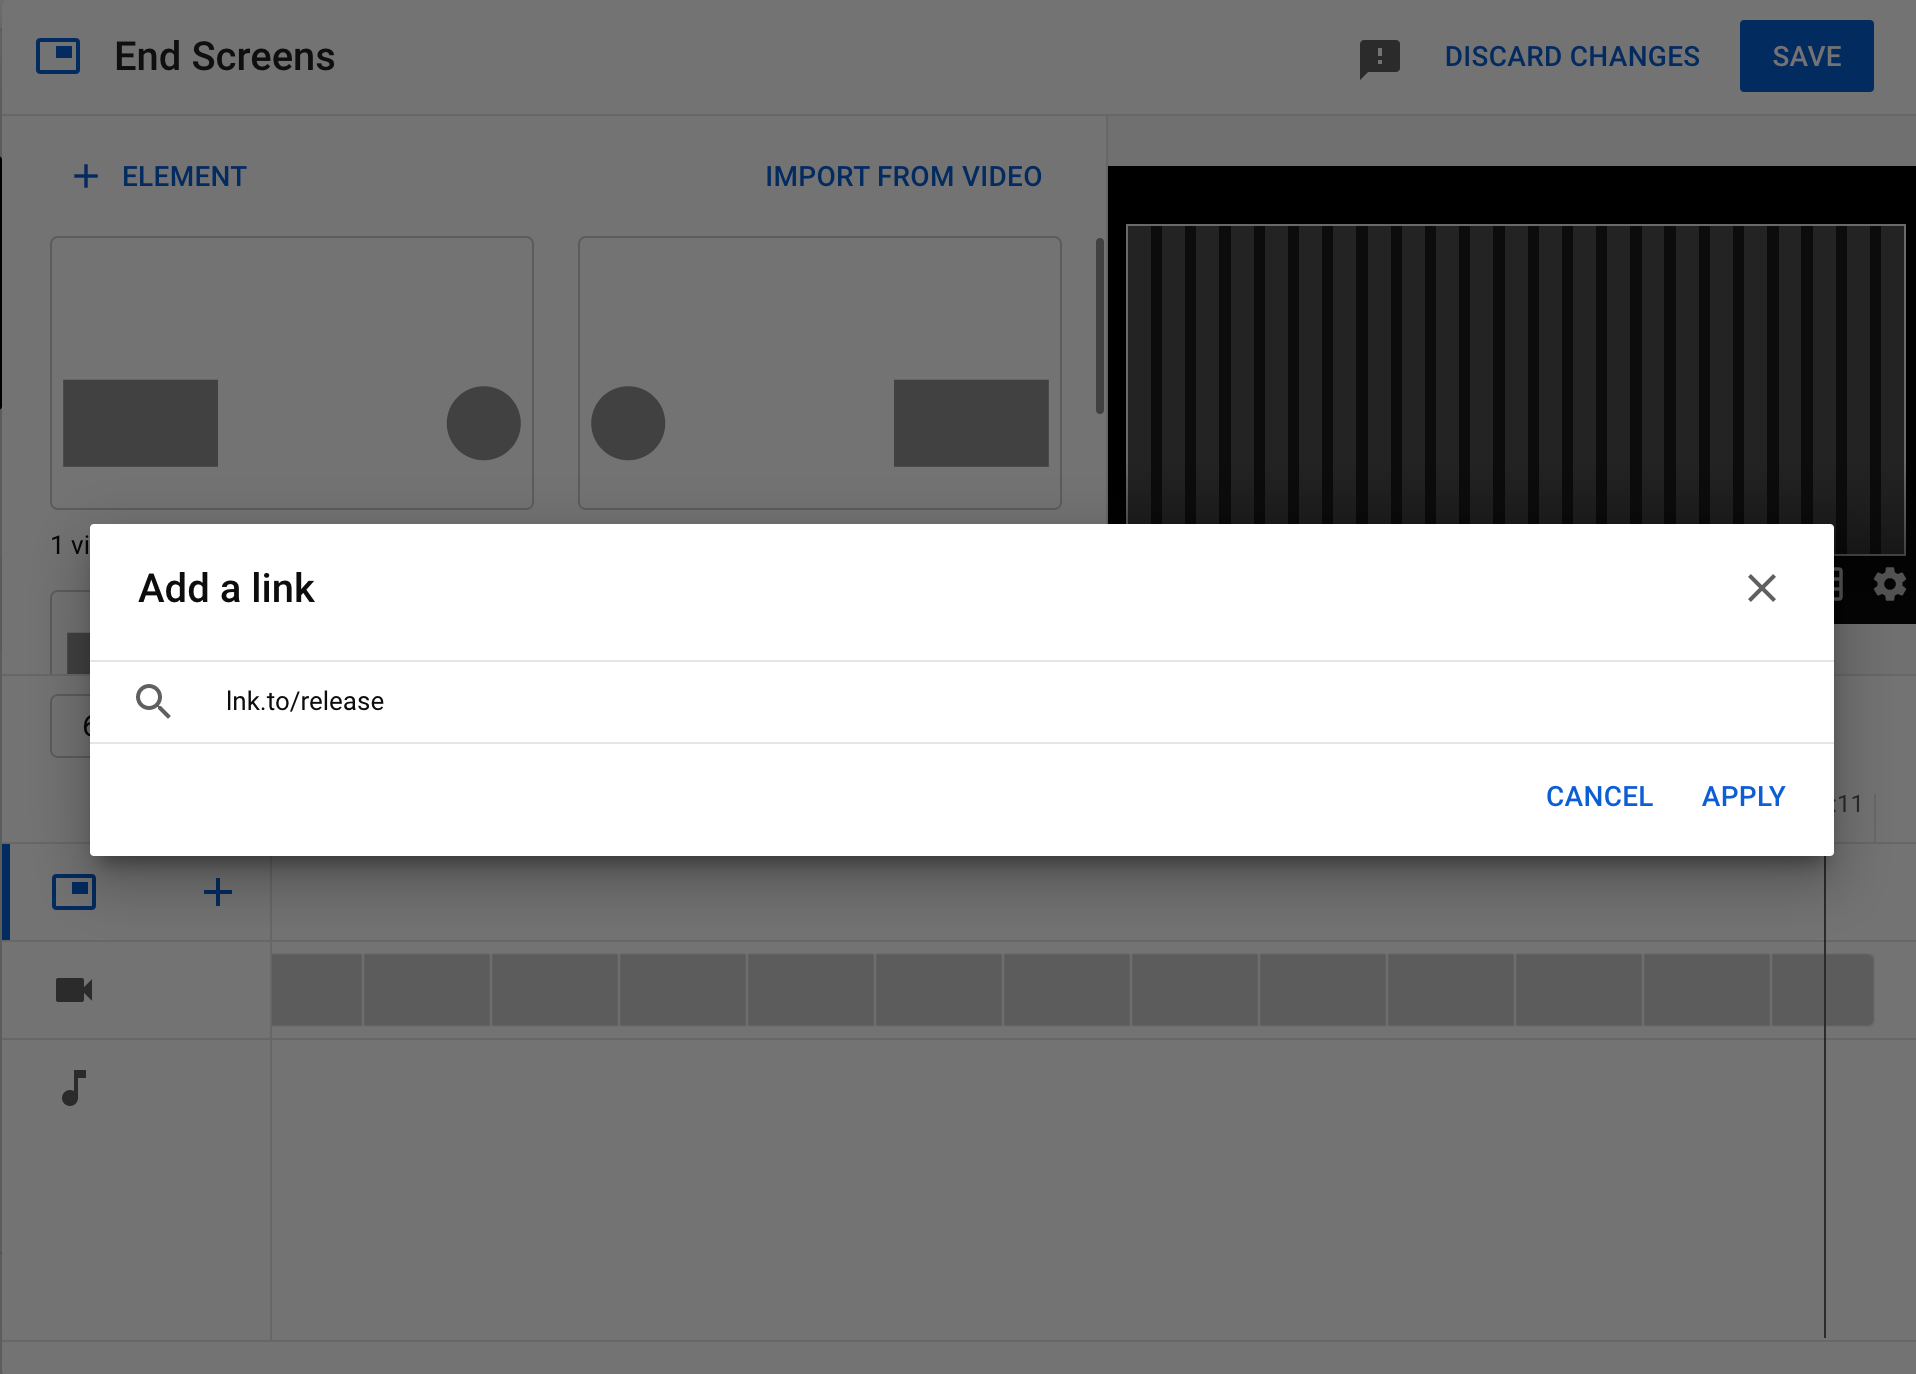Select the audio music note track icon
This screenshot has height=1374, width=1916.
pyautogui.click(x=74, y=1087)
